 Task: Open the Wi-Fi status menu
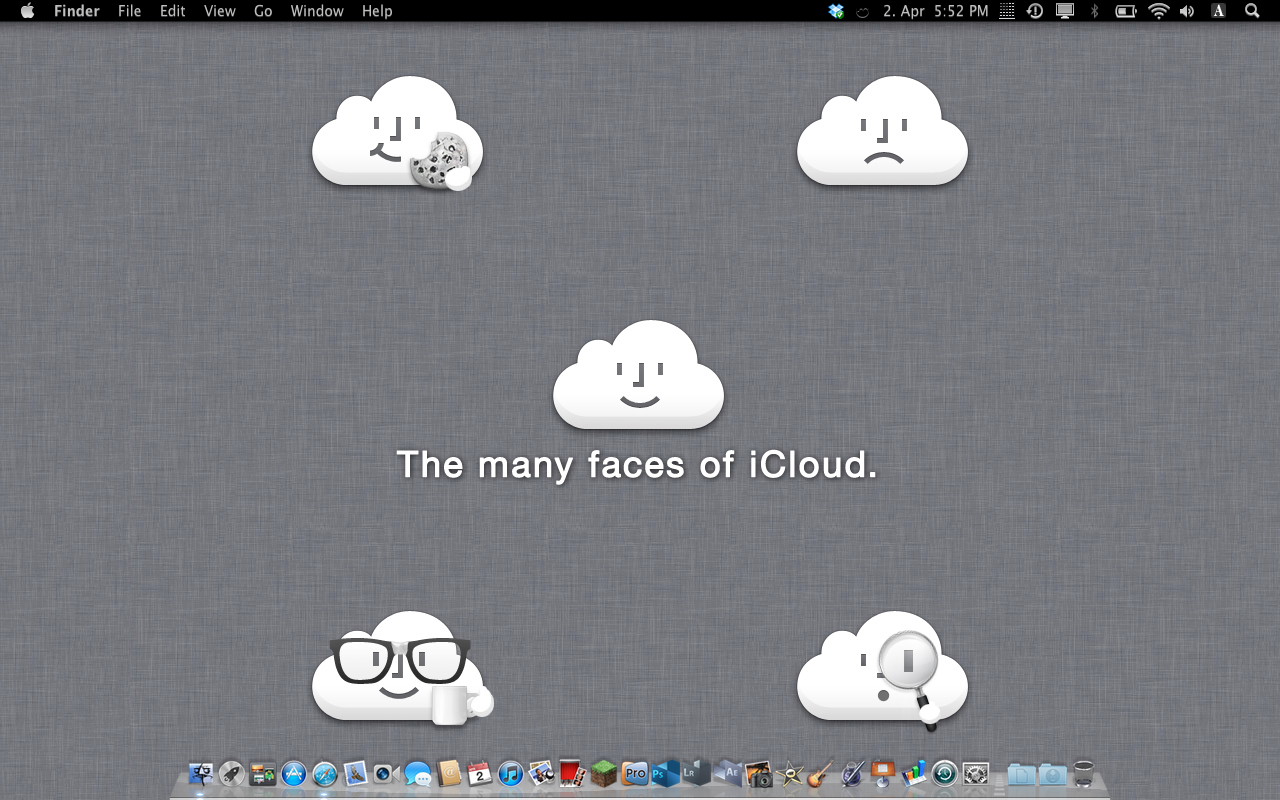1158,11
